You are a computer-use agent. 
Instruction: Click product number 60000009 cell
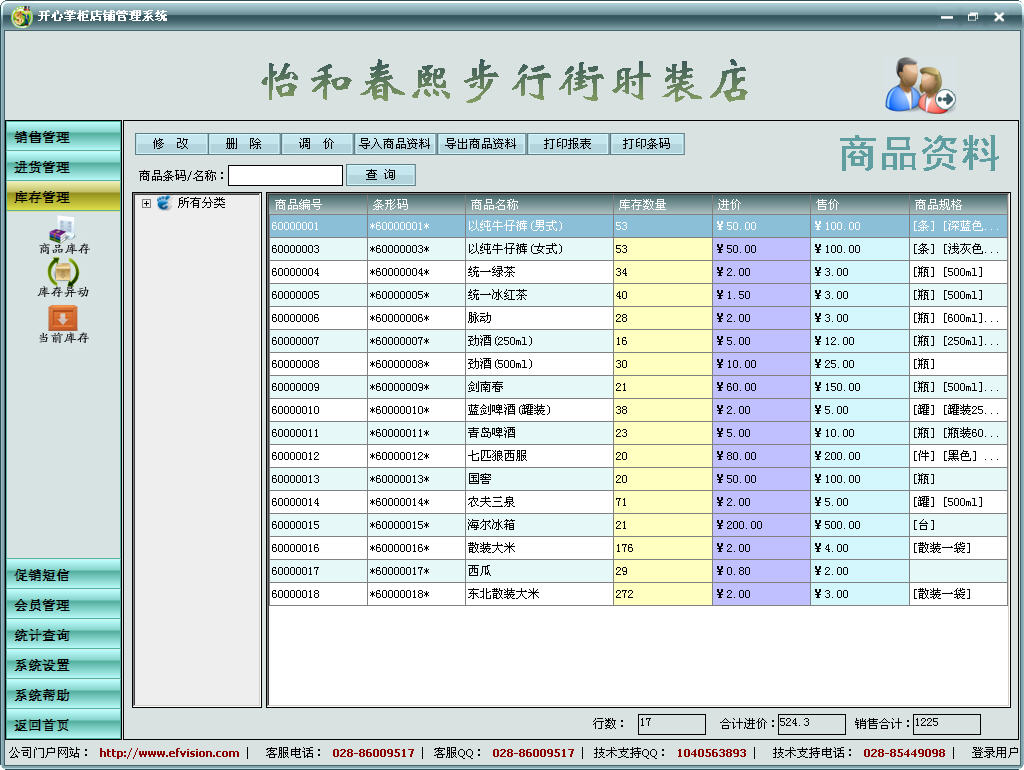[x=318, y=387]
